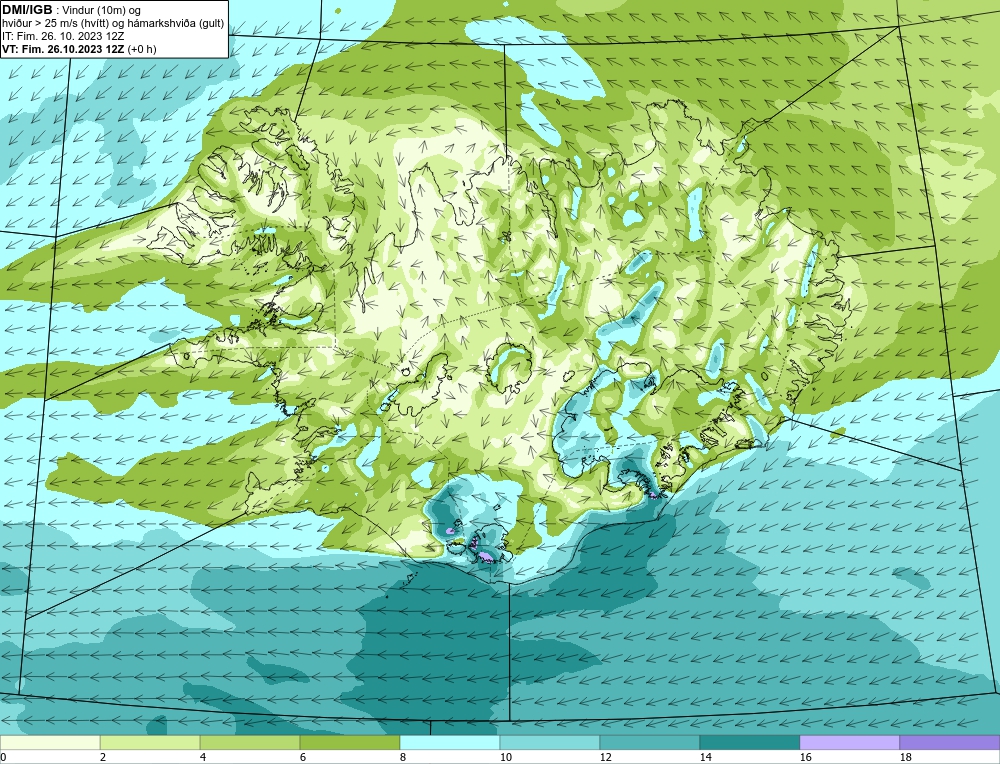Click the 10–12 m/s light teal legend swatch
1000x764 pixels.
(550, 742)
